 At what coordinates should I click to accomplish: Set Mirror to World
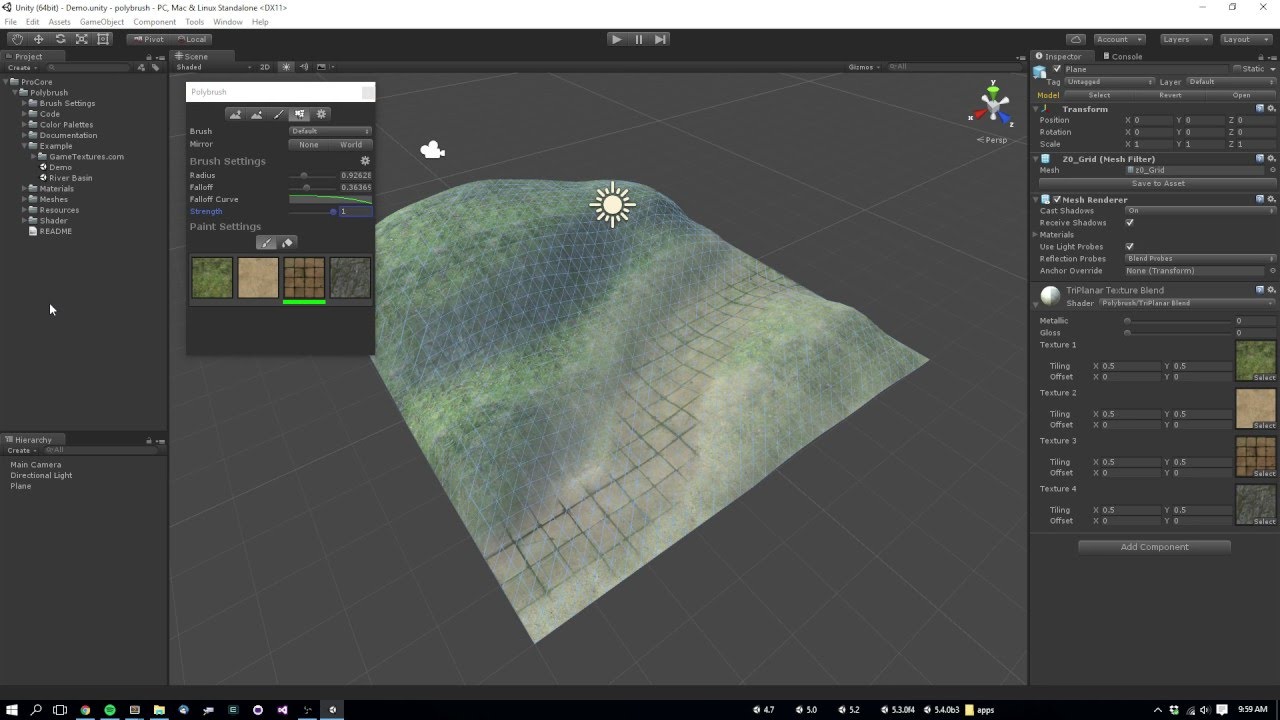tap(351, 144)
